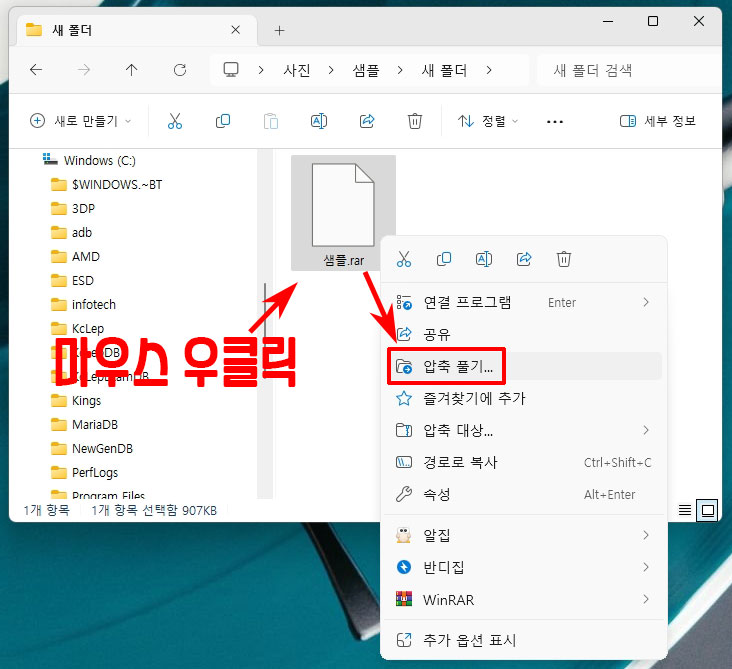Refresh the folder view
This screenshot has width=732, height=669.
coord(180,70)
